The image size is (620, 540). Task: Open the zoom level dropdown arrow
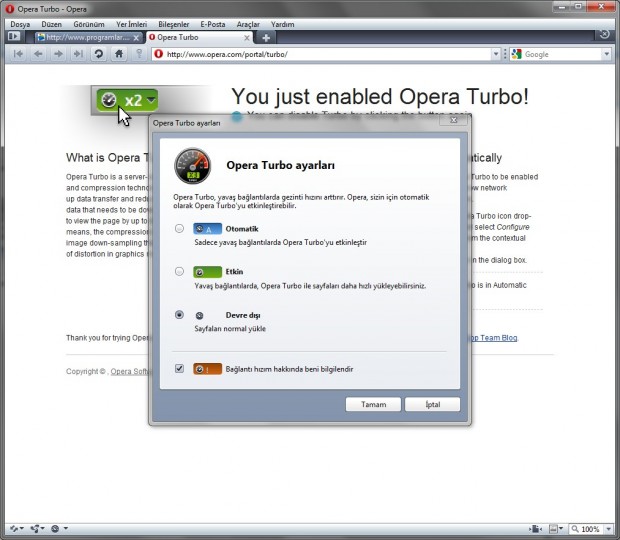(x=609, y=529)
